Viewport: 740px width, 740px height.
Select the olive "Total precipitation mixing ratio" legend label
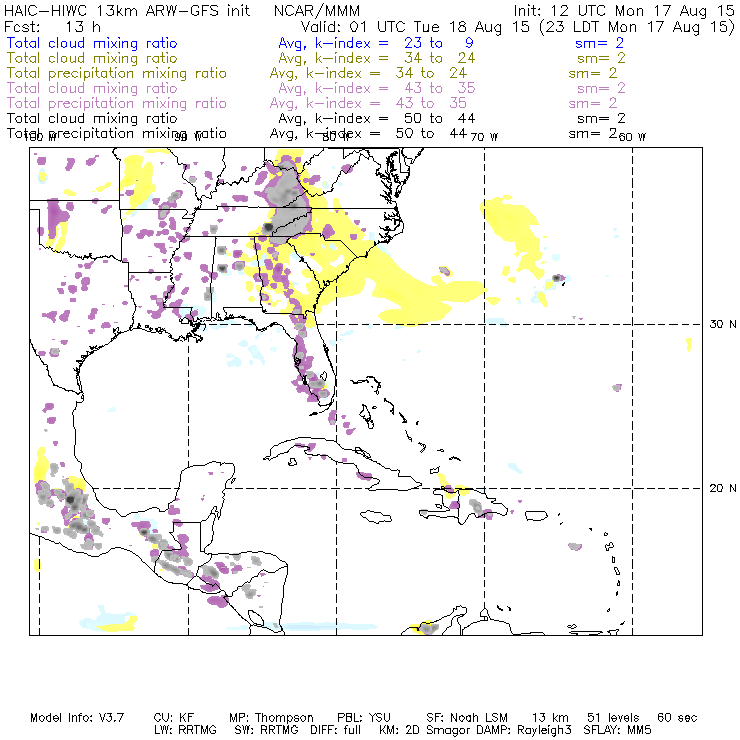coord(117,73)
